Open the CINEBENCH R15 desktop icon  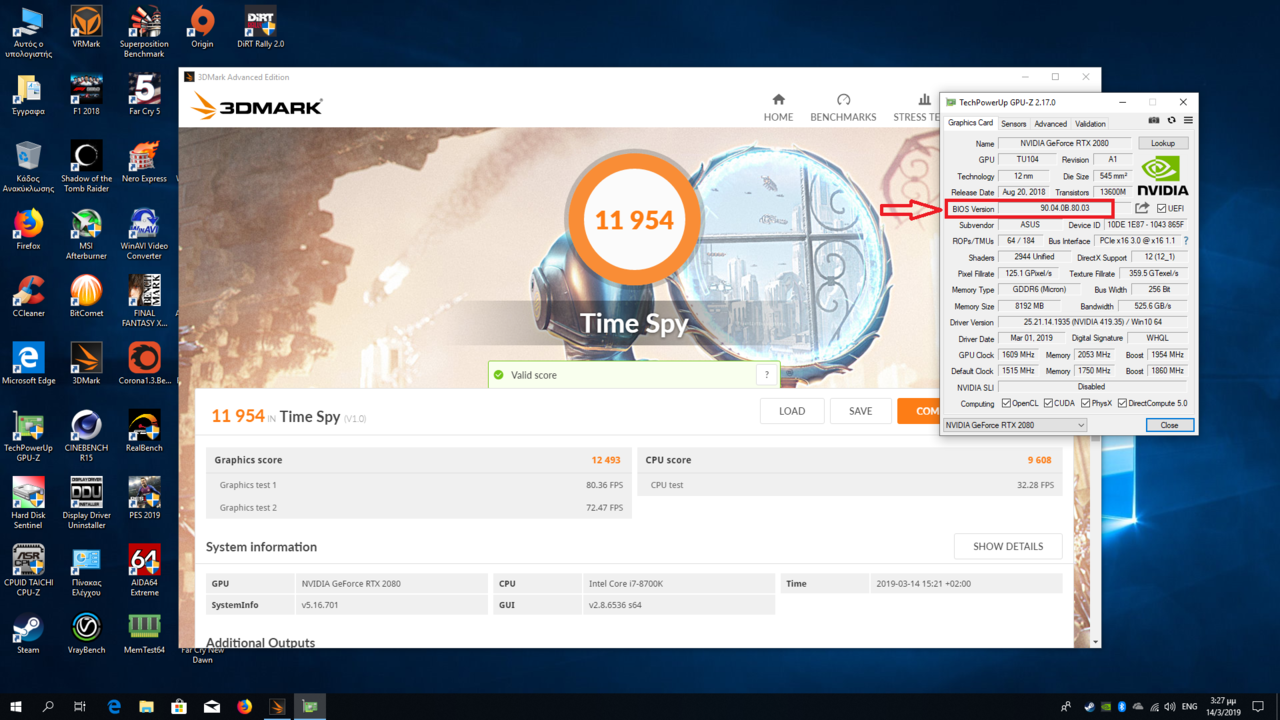click(86, 435)
